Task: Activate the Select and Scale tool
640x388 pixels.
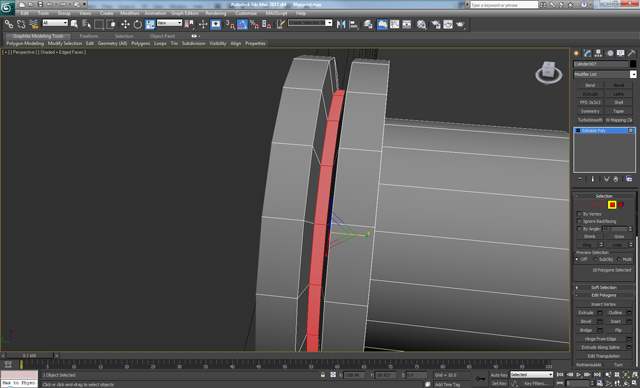Action: coord(150,24)
